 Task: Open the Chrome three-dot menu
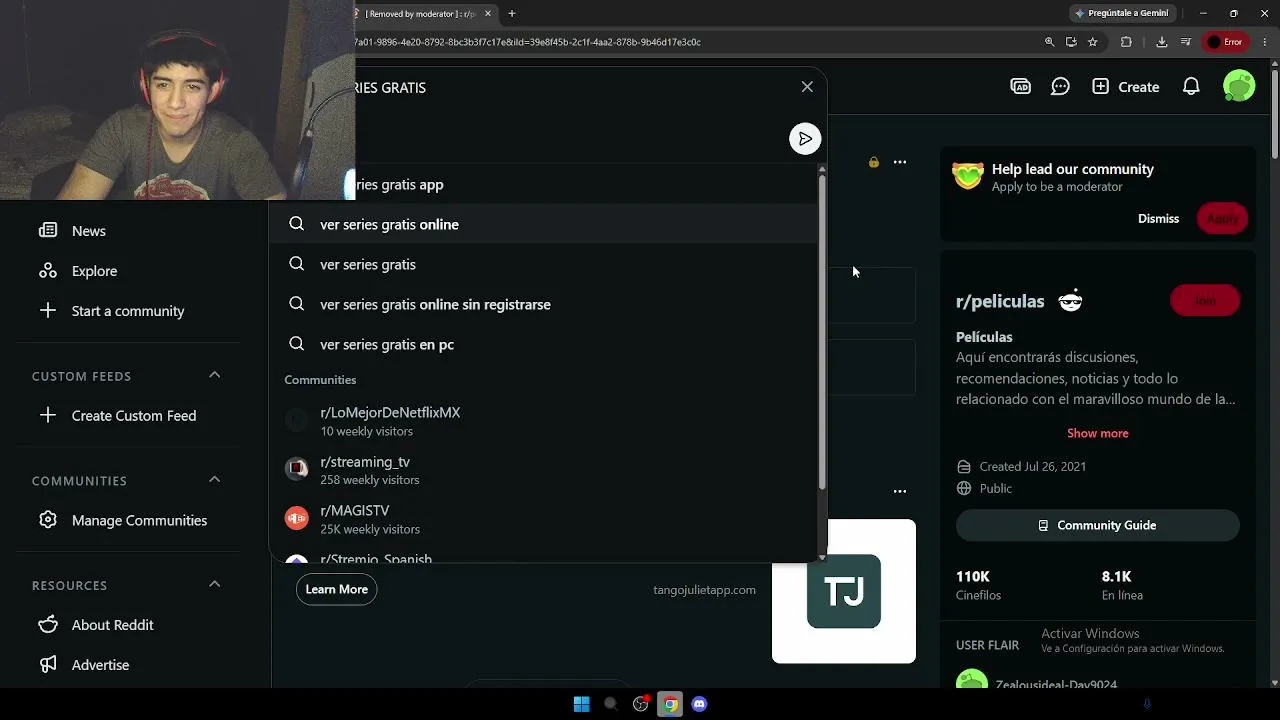click(1264, 42)
